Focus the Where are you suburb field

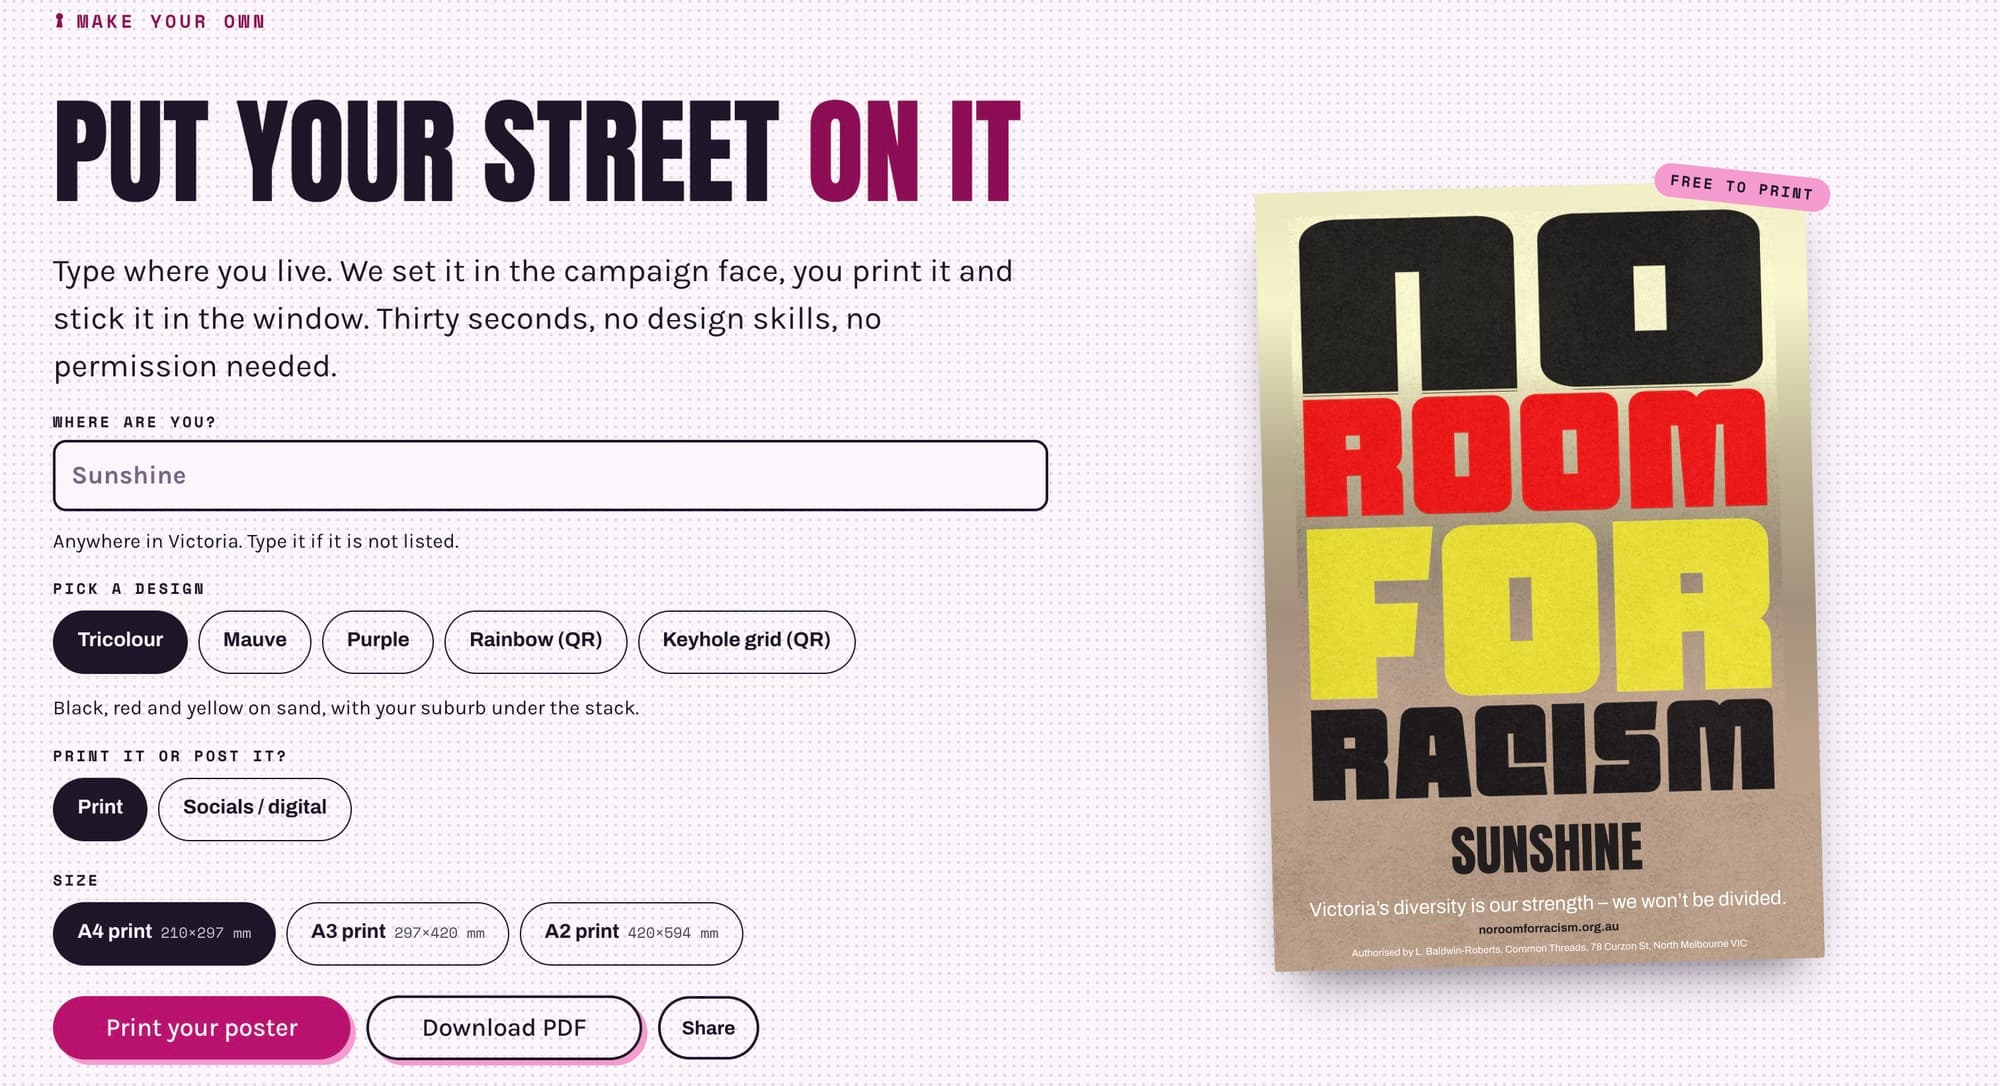coord(550,475)
